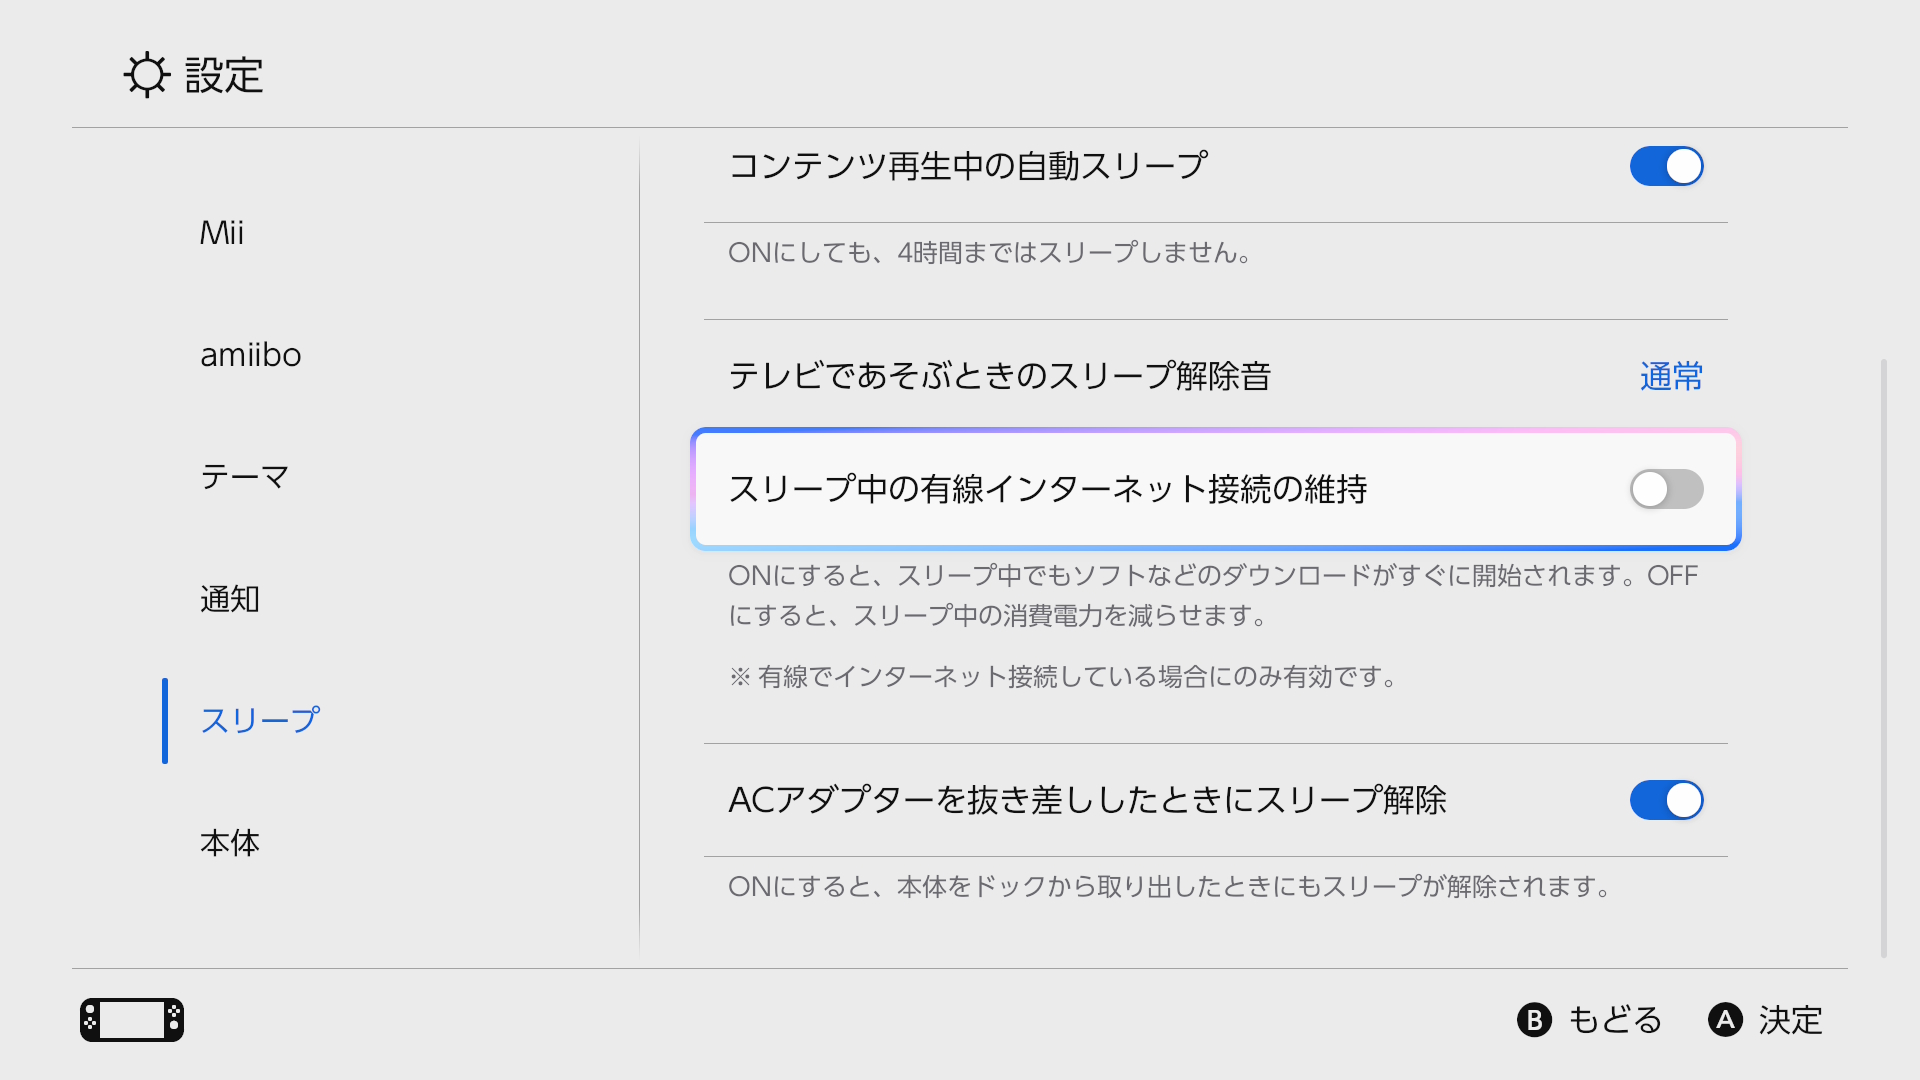
Task: Click the right-side vertical scrollbar
Action: 1884,658
